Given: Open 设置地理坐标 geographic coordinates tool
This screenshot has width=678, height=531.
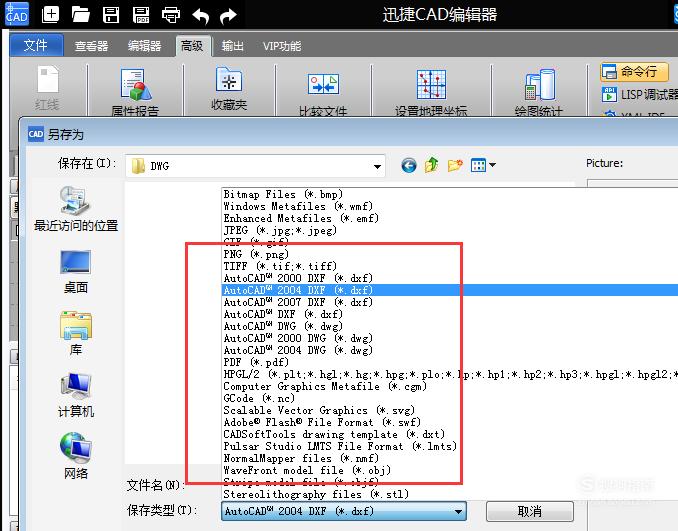Looking at the screenshot, I should [x=431, y=93].
